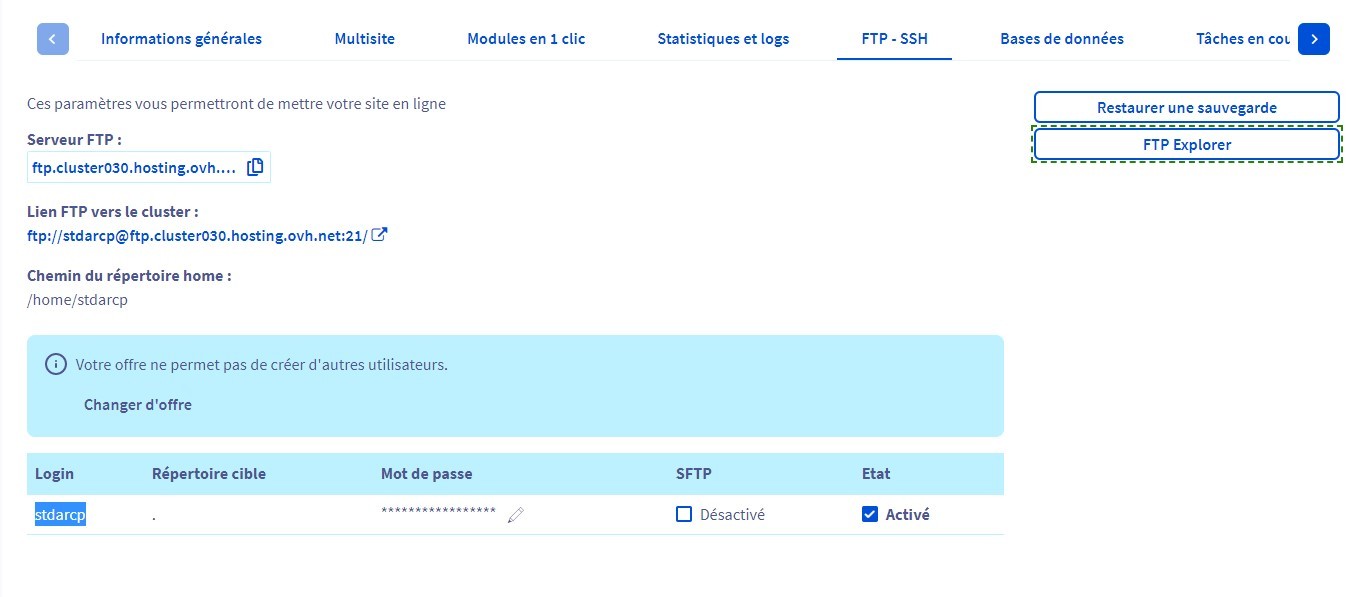Select the stdarcp login cell

(x=60, y=515)
